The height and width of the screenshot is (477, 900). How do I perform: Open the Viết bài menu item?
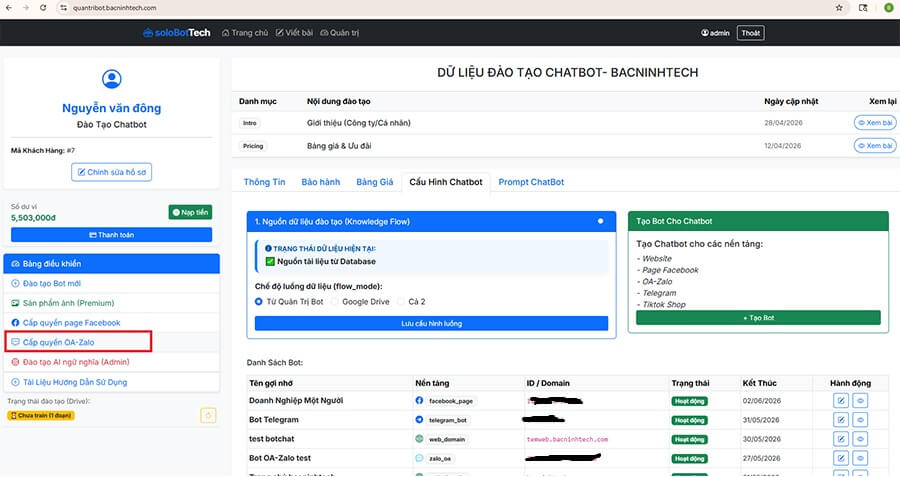(x=294, y=33)
